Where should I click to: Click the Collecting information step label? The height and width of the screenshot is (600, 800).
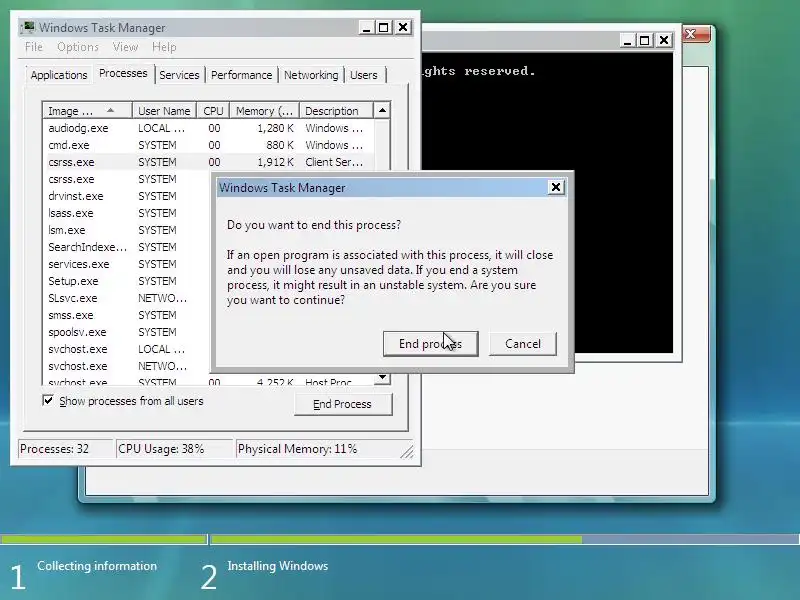97,566
